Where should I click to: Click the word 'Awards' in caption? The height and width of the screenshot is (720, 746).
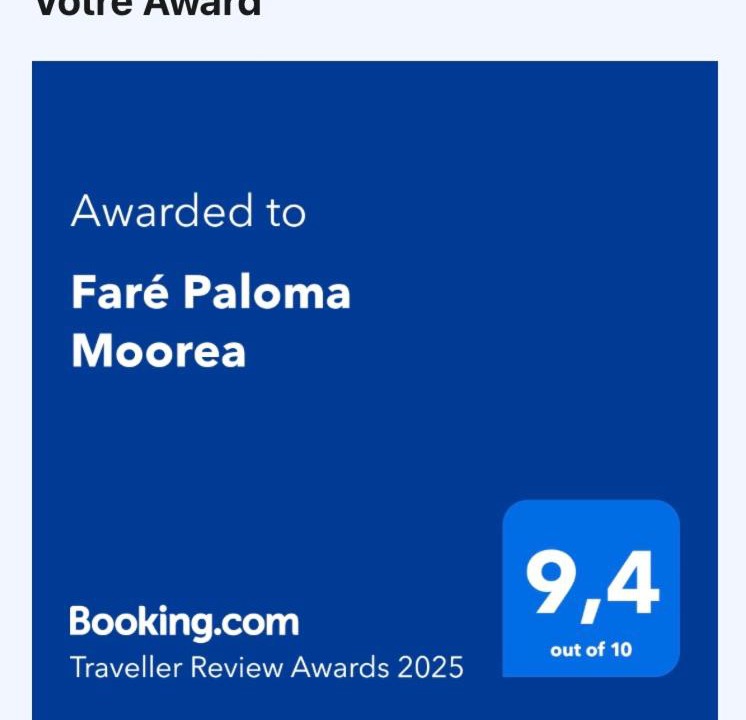[340, 667]
